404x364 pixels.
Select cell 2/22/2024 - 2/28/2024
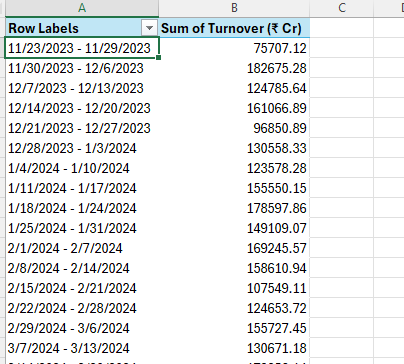pyautogui.click(x=82, y=308)
